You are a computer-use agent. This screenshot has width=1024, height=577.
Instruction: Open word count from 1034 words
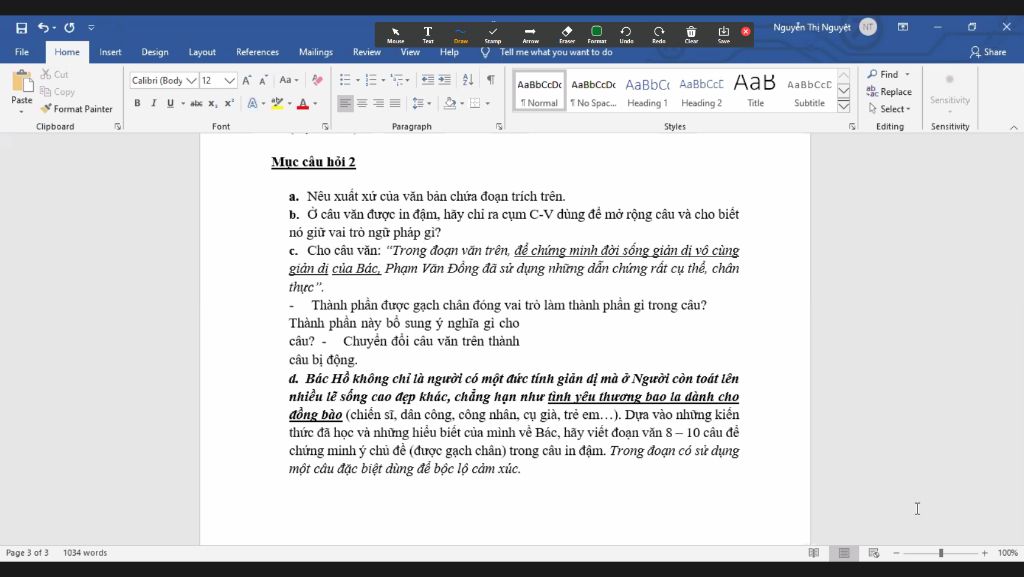tap(85, 553)
